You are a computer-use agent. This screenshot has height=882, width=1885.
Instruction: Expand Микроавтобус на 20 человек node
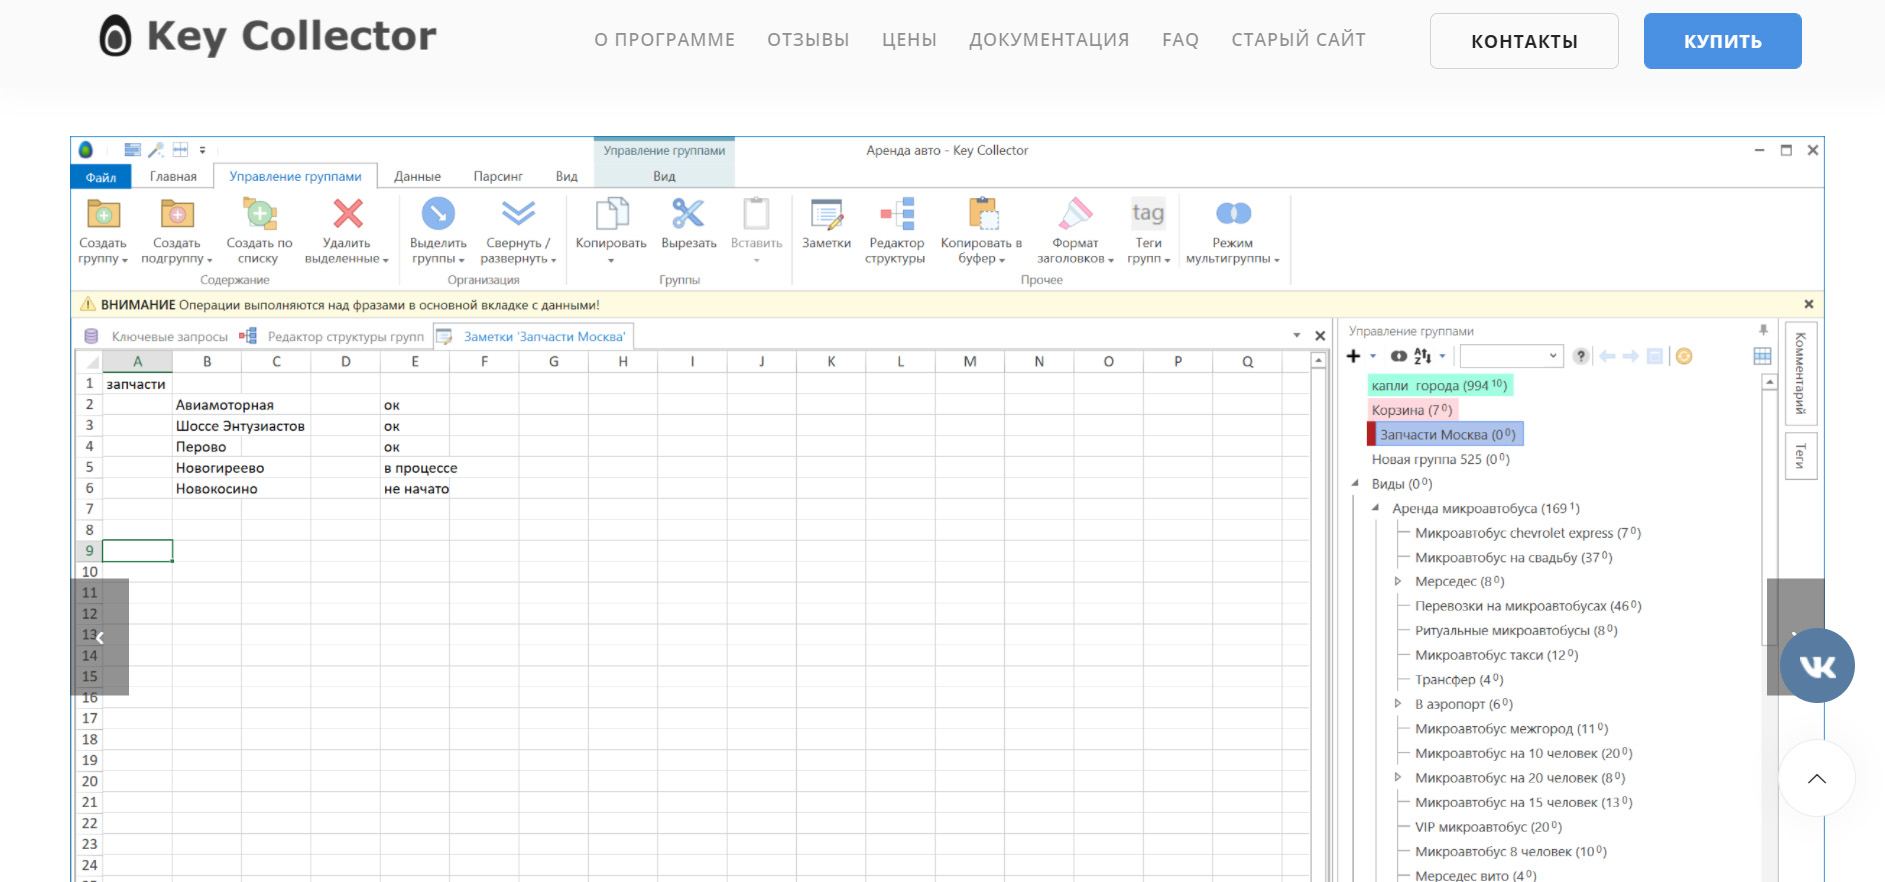tap(1398, 777)
